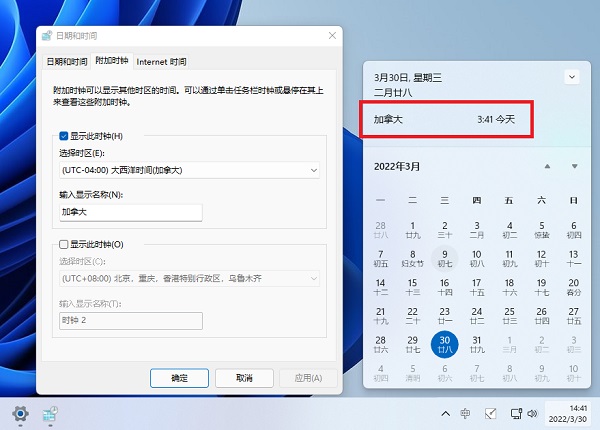Screen dimensions: 600x430
Task: Enable the second 显示此时钟(O) checkbox
Action: (65, 243)
